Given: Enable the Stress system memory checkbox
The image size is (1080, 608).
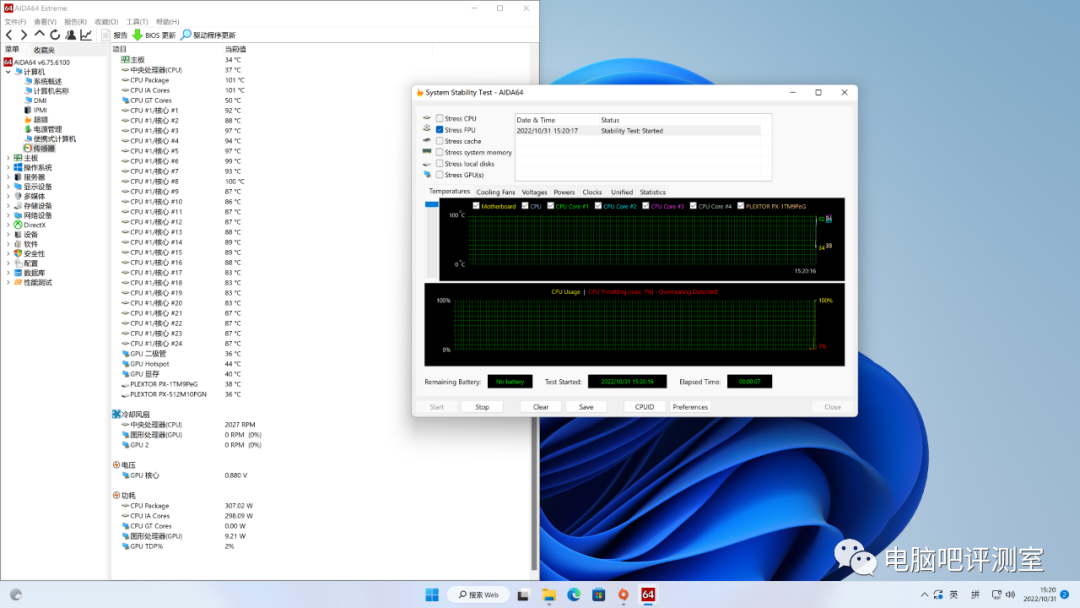Looking at the screenshot, I should [439, 152].
